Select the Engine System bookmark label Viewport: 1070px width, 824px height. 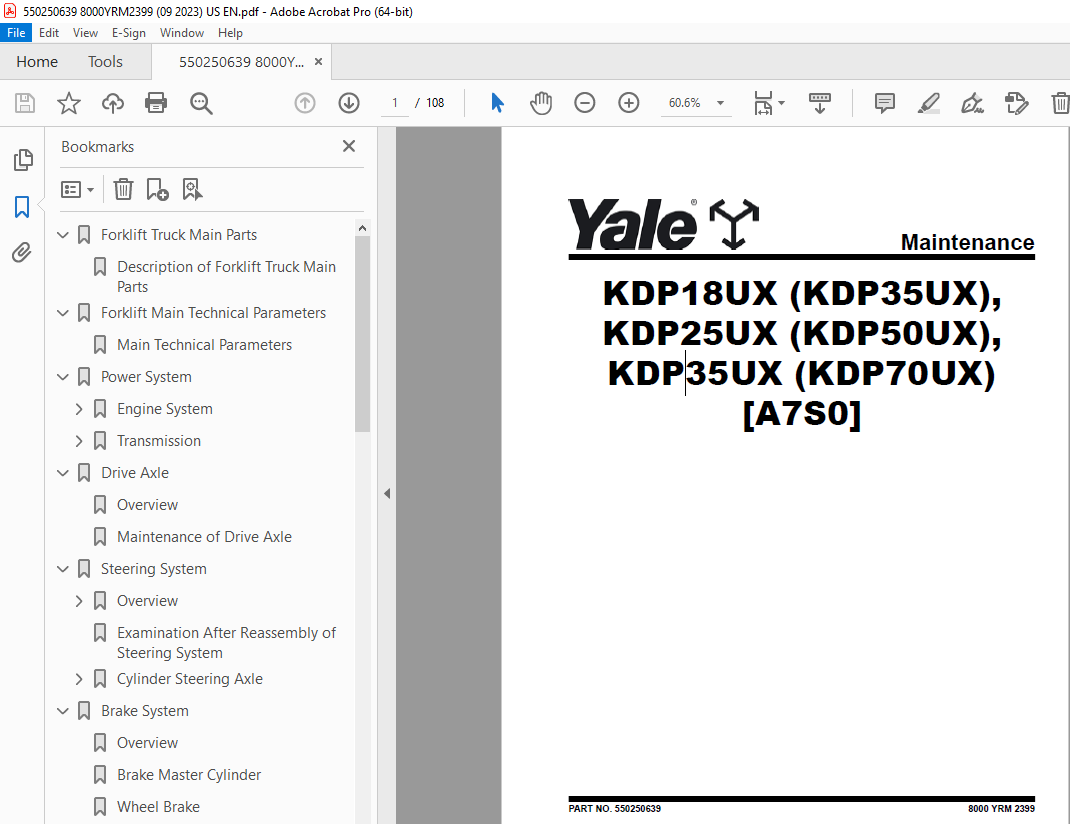click(164, 409)
